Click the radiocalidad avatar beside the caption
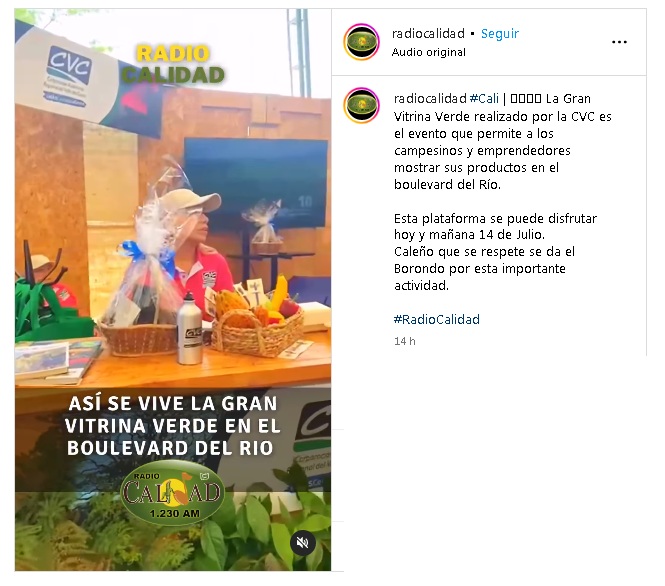Image resolution: width=665 pixels, height=586 pixels. [361, 106]
